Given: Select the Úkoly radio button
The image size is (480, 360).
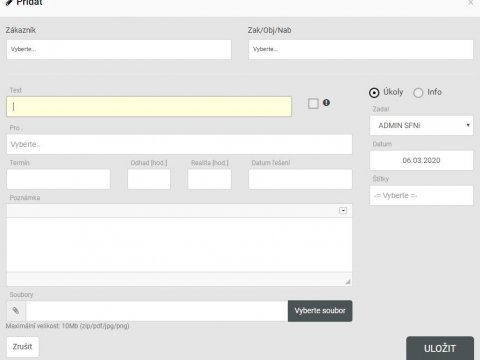Looking at the screenshot, I should point(374,92).
